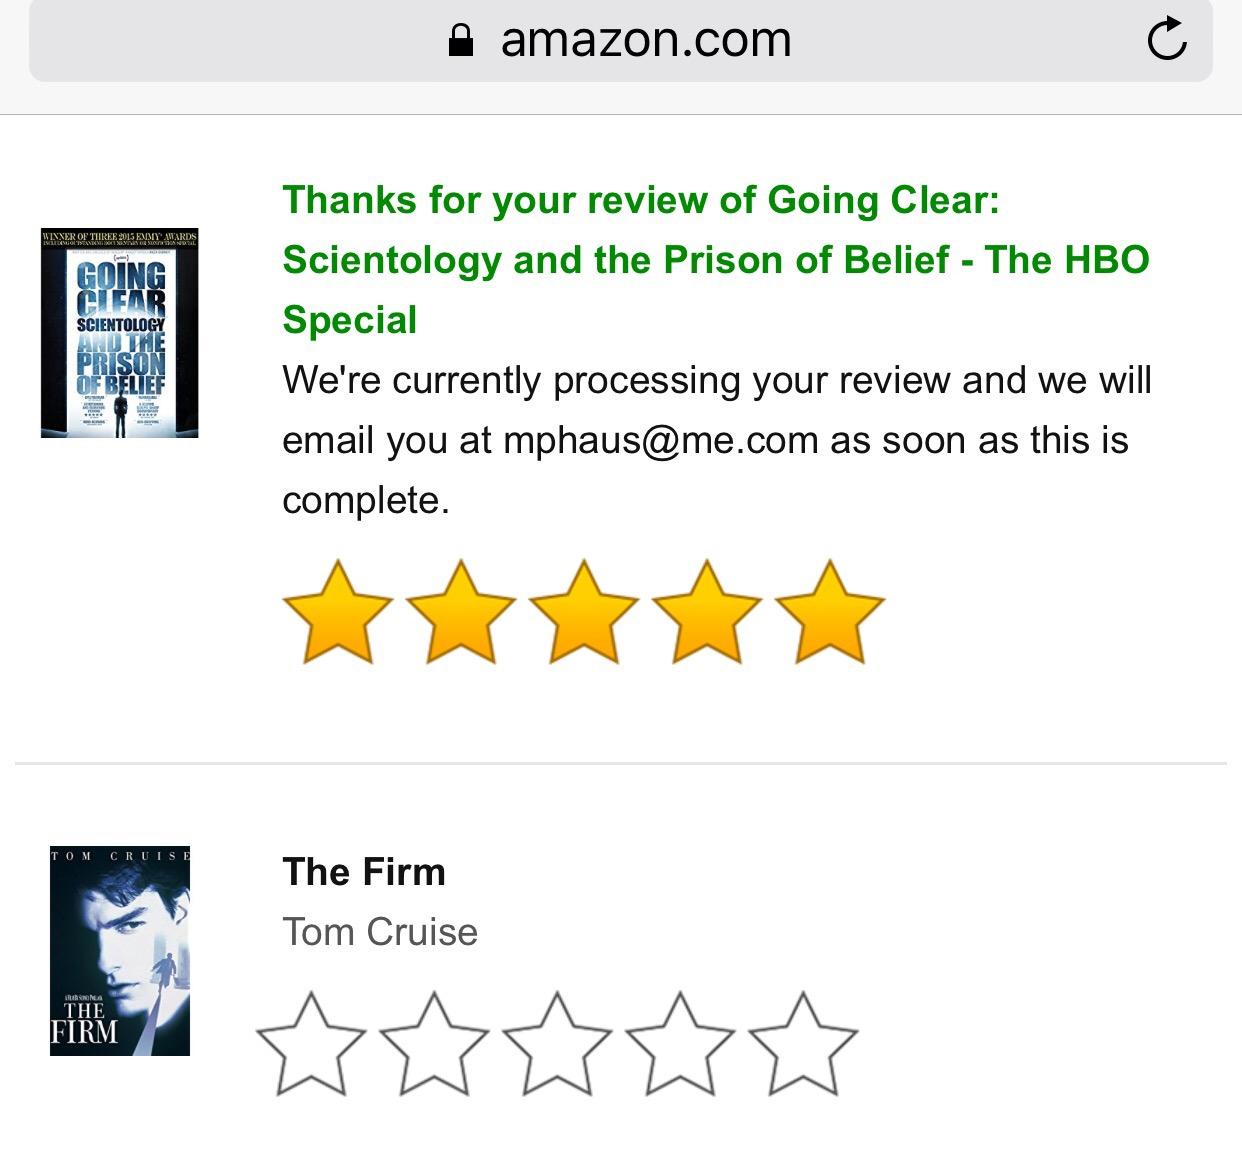
Task: Rate The Firm five stars
Action: coord(803,1044)
